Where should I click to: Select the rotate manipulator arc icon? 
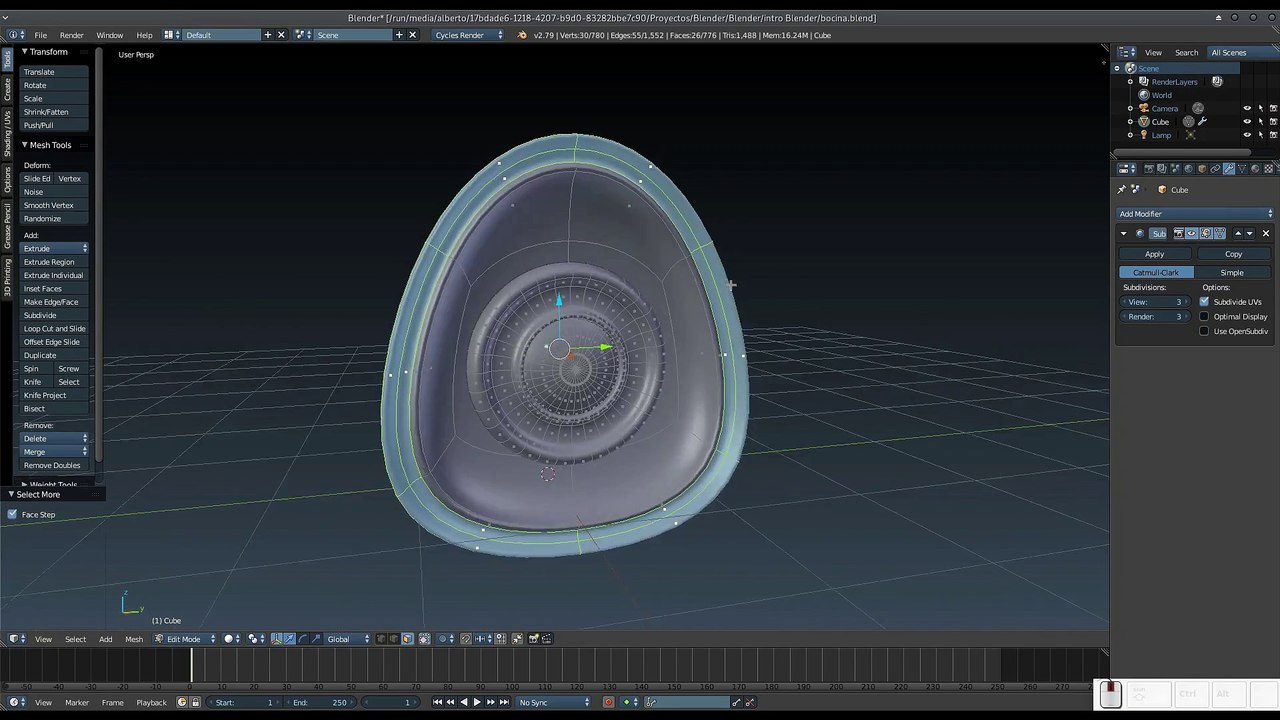pyautogui.click(x=303, y=639)
